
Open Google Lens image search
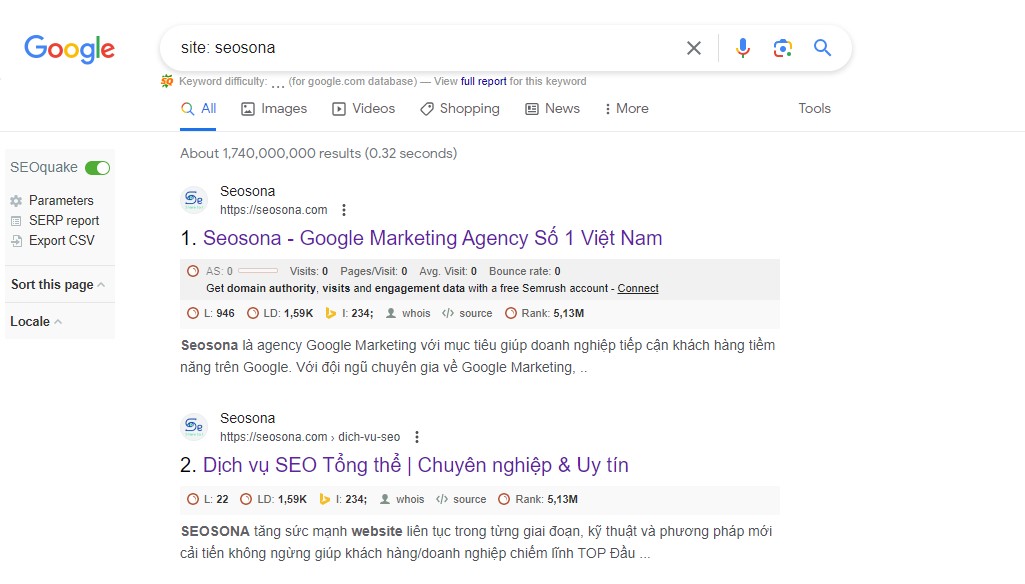point(782,48)
